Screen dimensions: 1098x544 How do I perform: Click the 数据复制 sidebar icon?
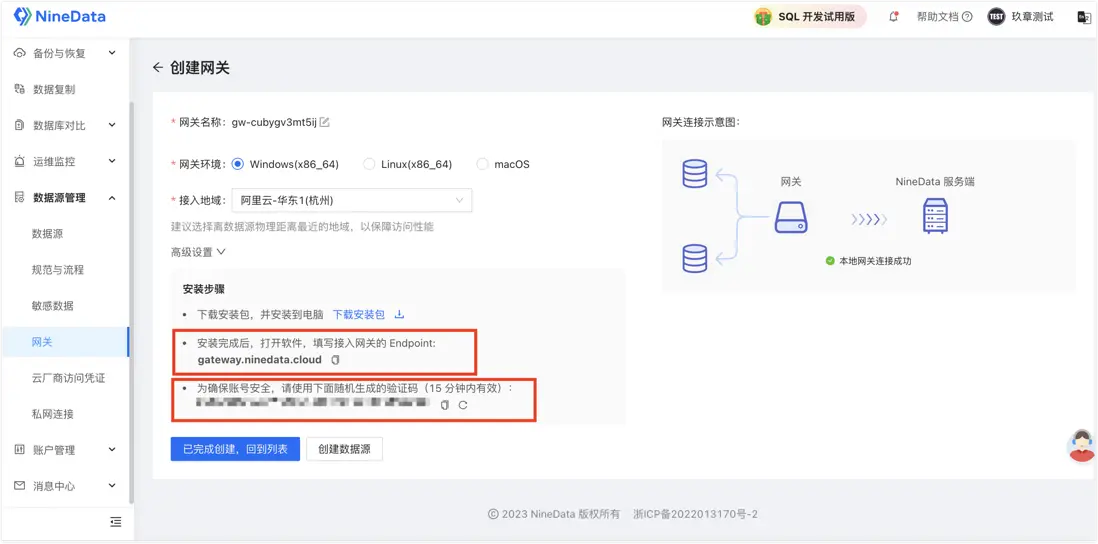coord(20,89)
